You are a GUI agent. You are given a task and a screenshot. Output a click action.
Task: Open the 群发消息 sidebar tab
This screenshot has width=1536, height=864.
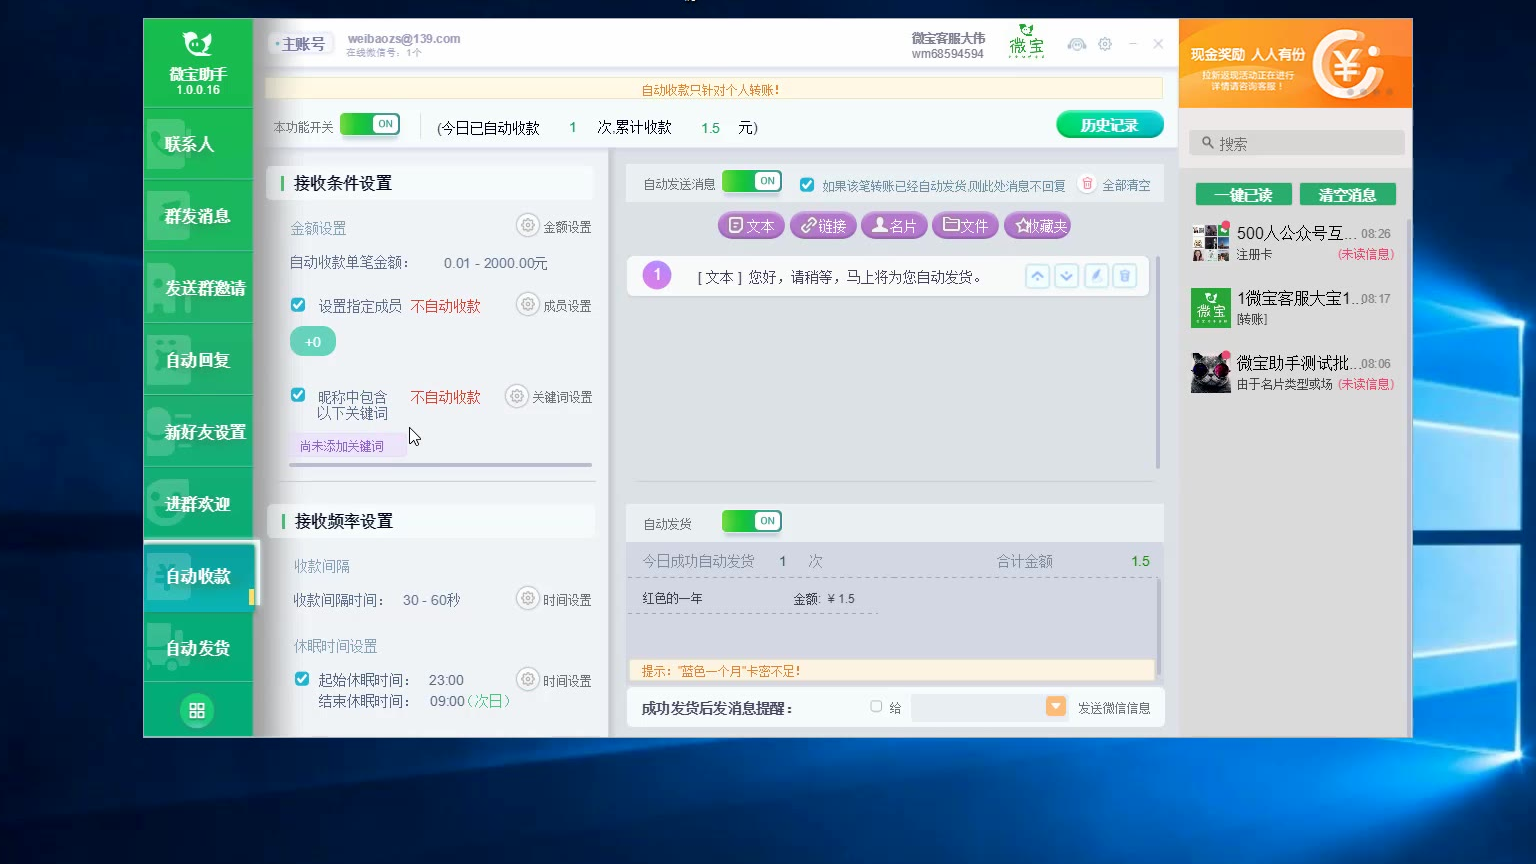pyautogui.click(x=198, y=216)
